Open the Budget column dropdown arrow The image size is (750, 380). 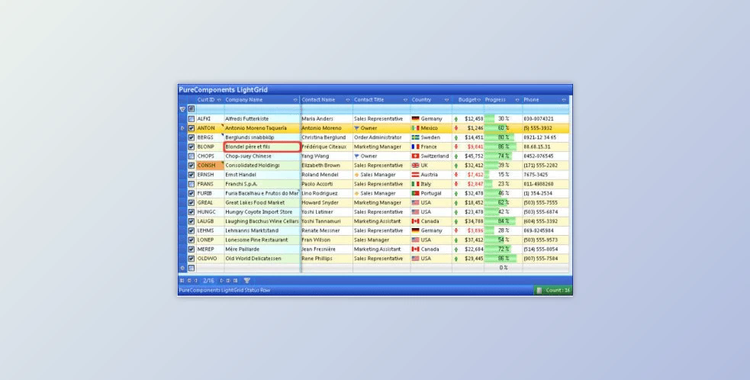479,100
